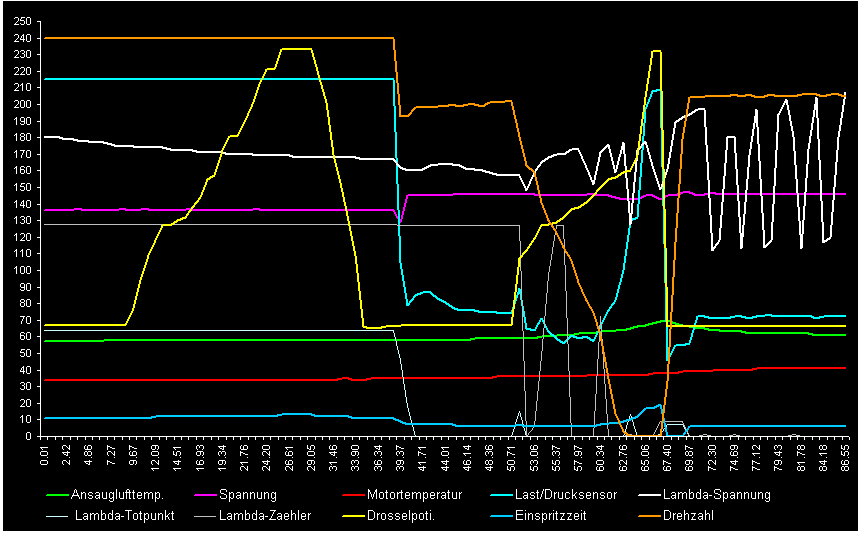862x535 pixels.
Task: Click the 0.01 time label on x-axis
Action: tap(45, 456)
